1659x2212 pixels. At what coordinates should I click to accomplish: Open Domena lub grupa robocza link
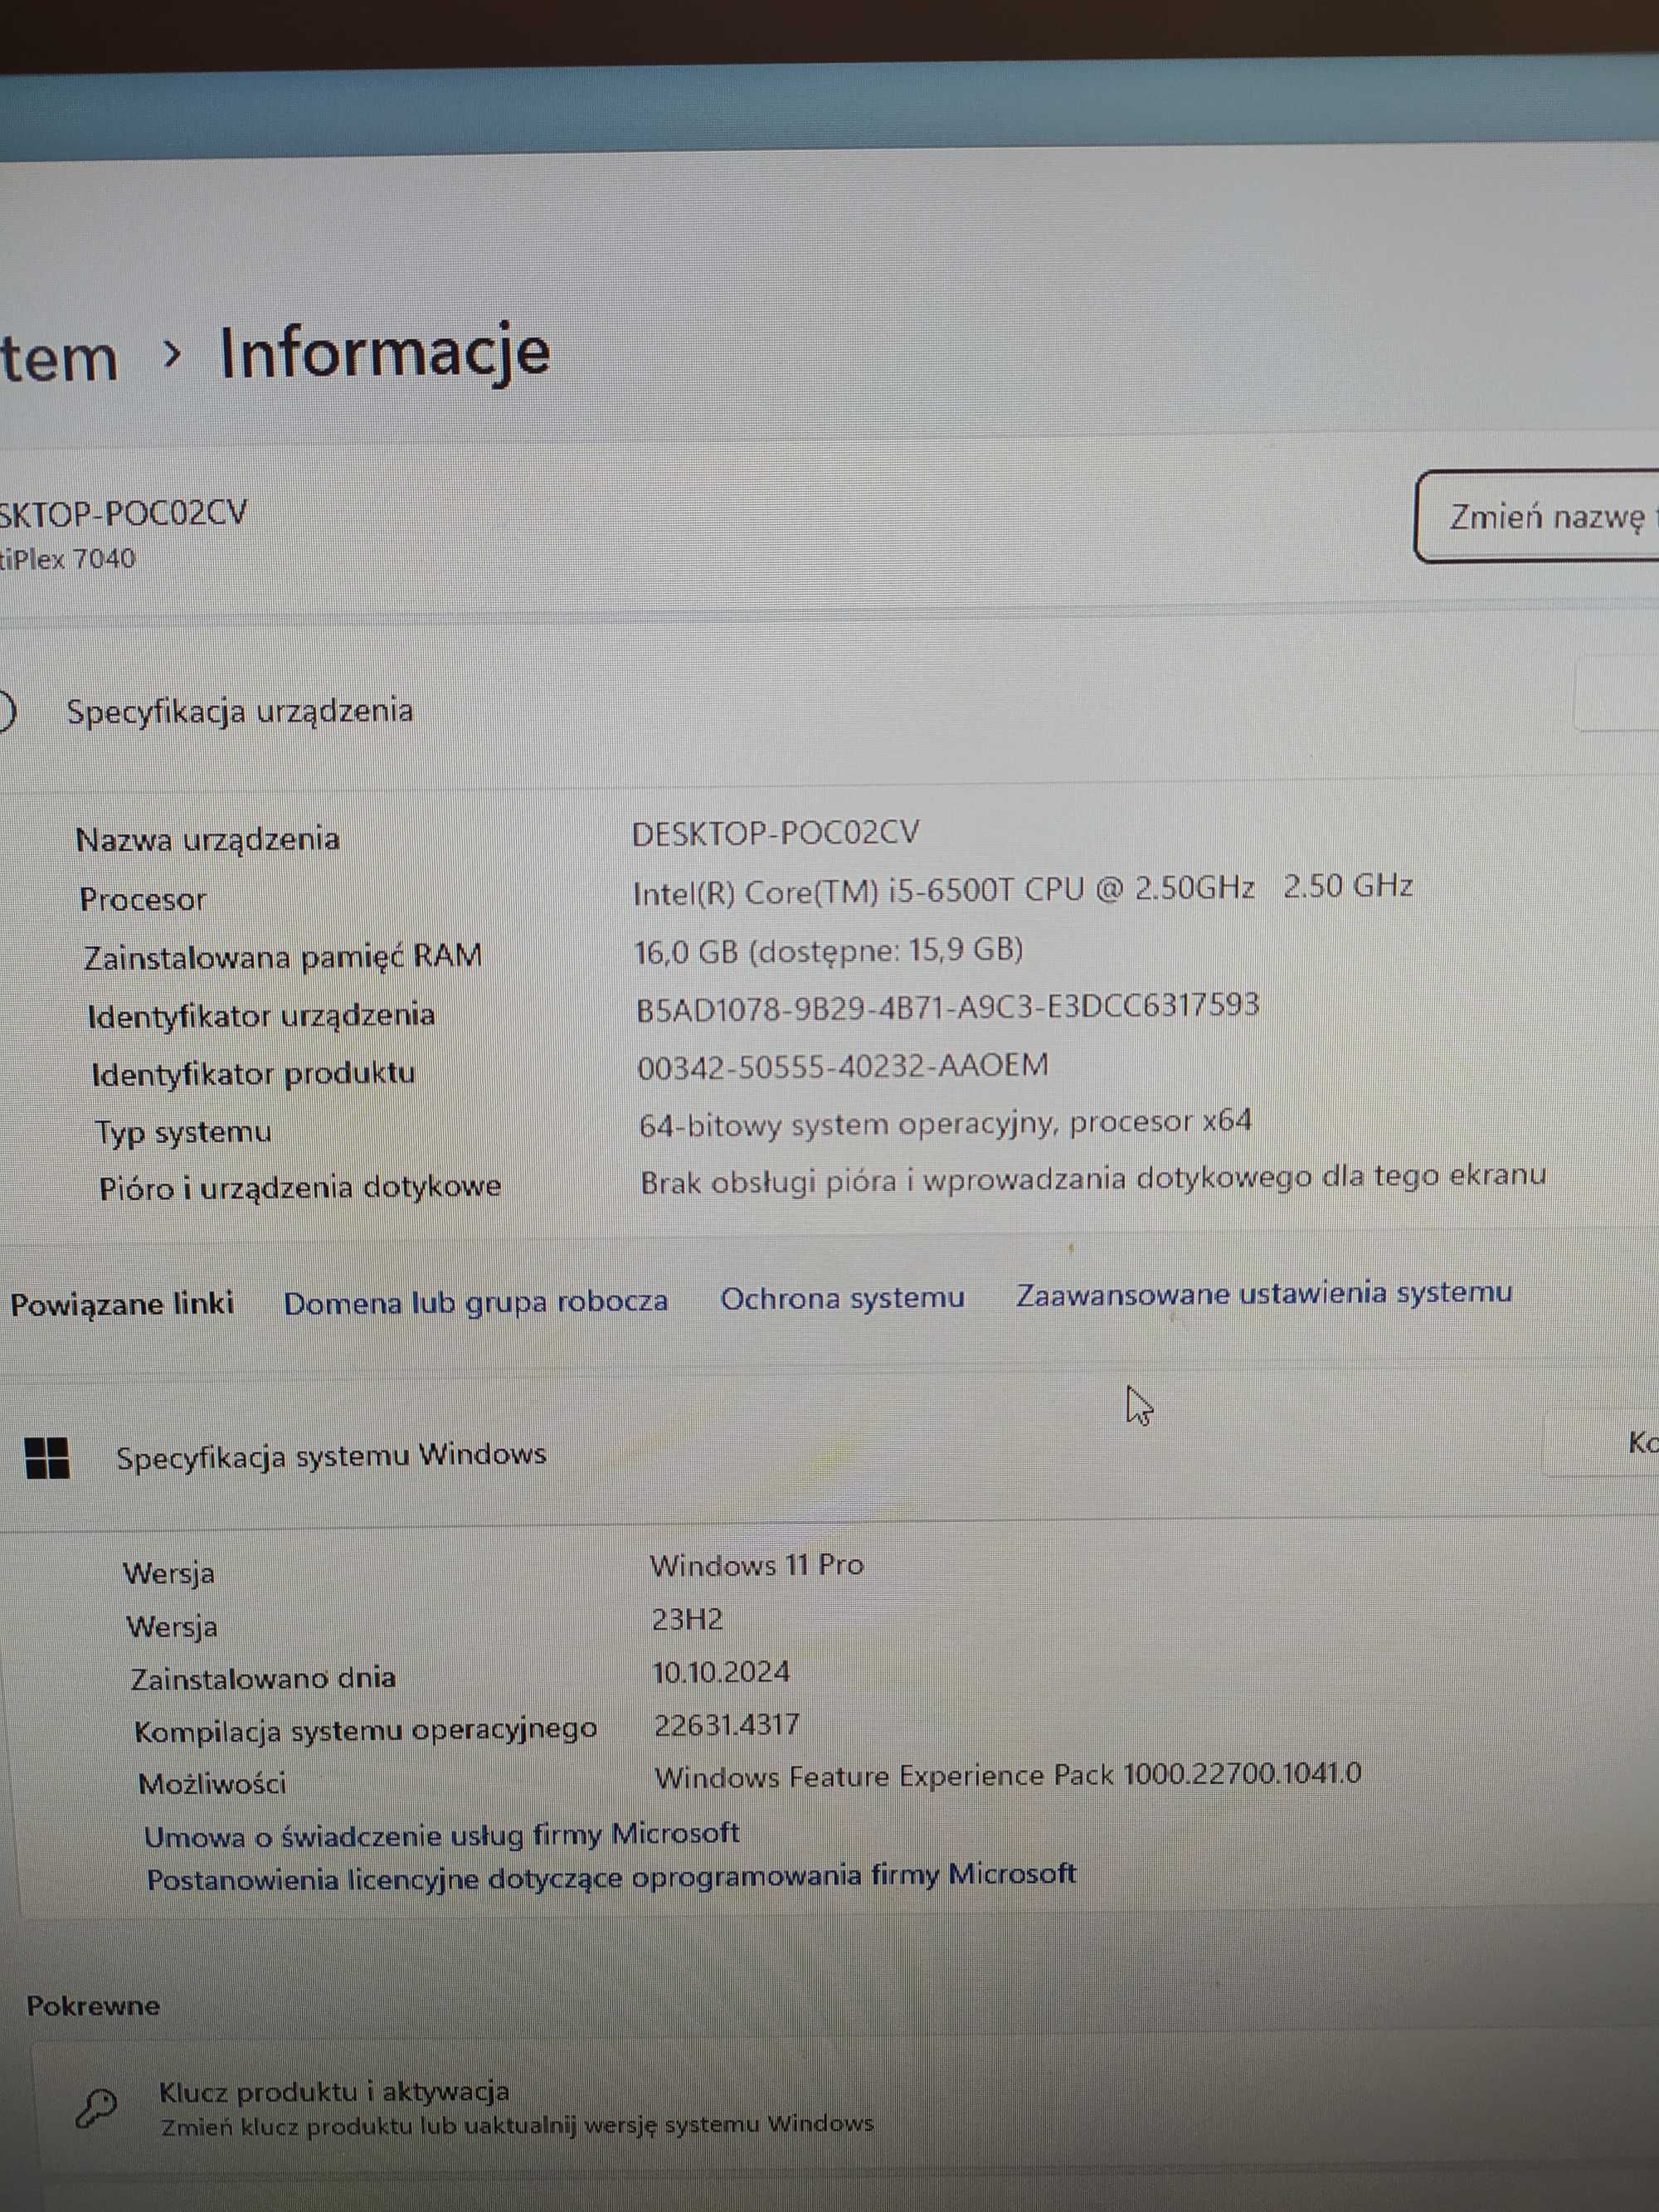pos(475,1302)
